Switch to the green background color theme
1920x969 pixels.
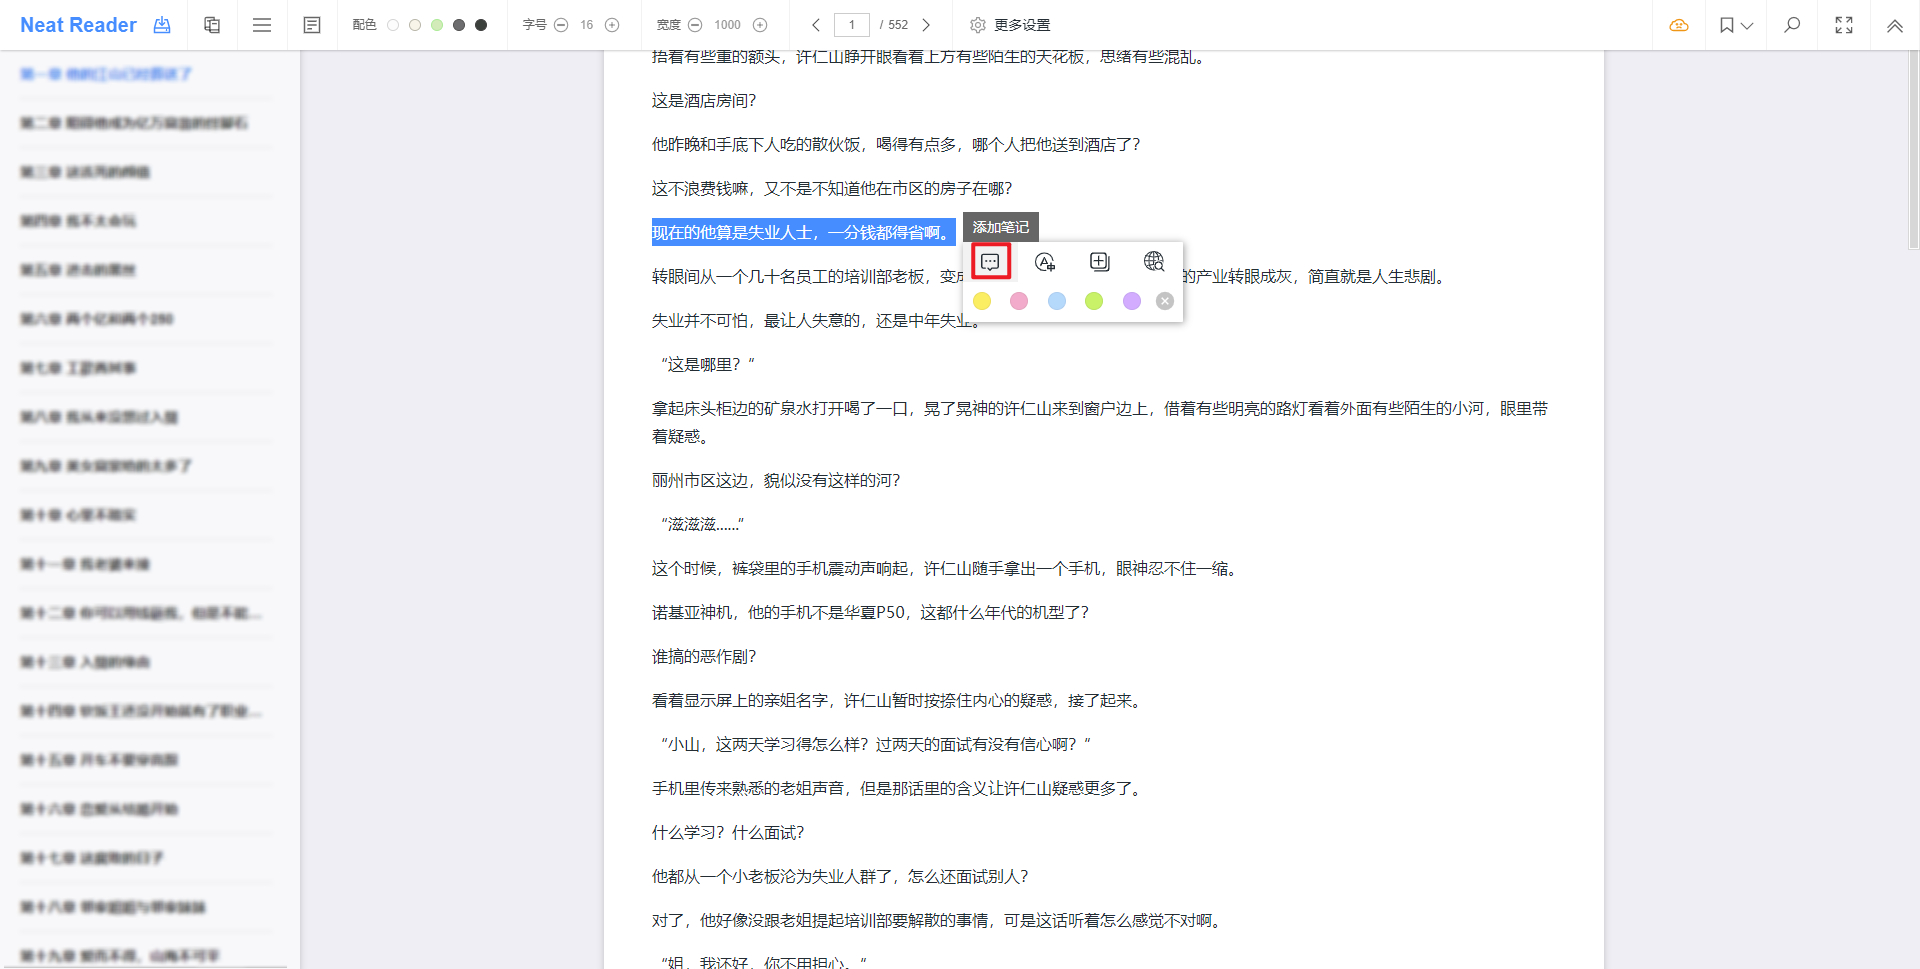pyautogui.click(x=438, y=24)
